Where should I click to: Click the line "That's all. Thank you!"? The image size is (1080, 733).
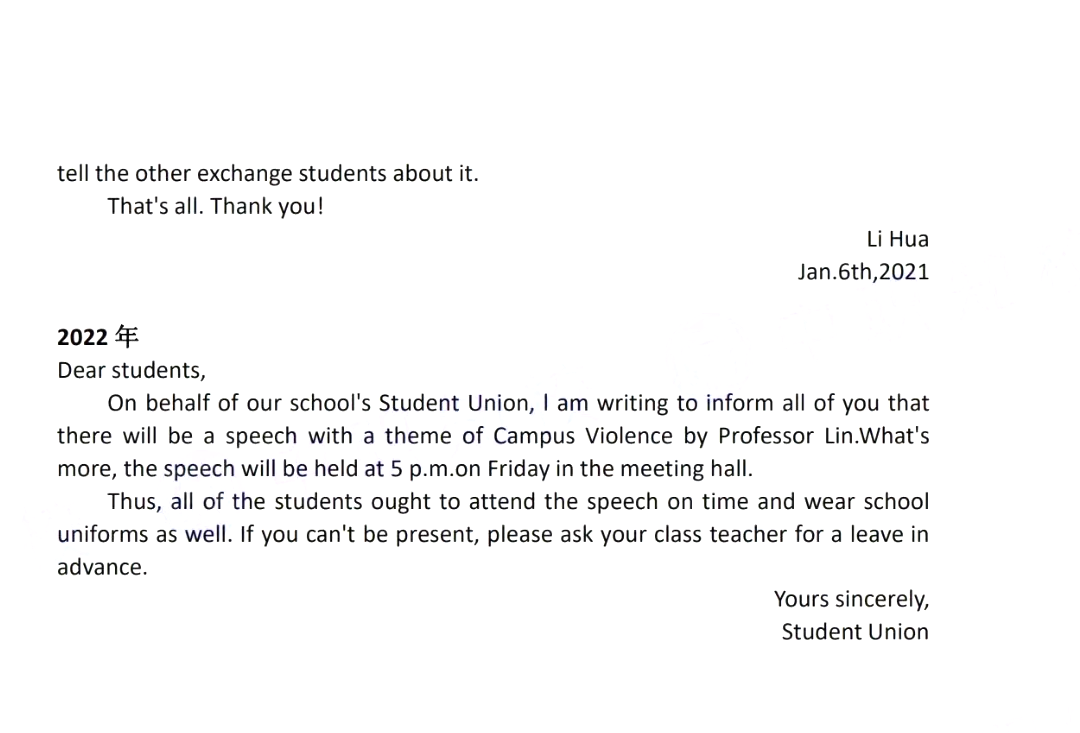click(216, 206)
